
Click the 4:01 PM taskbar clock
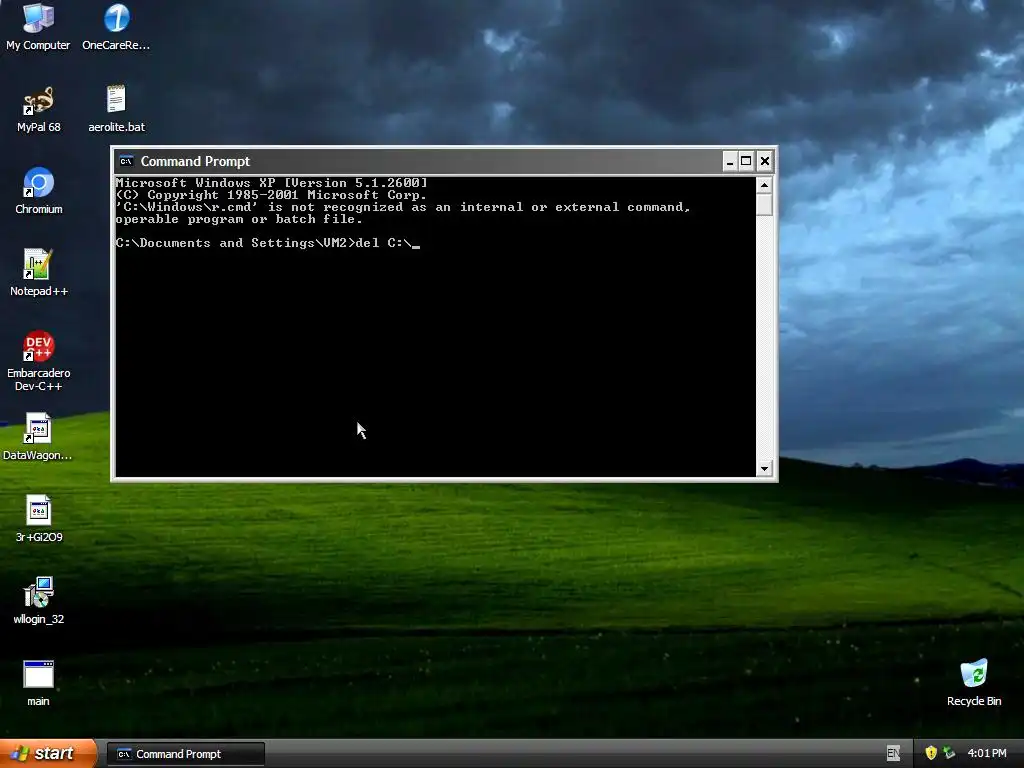[x=987, y=753]
